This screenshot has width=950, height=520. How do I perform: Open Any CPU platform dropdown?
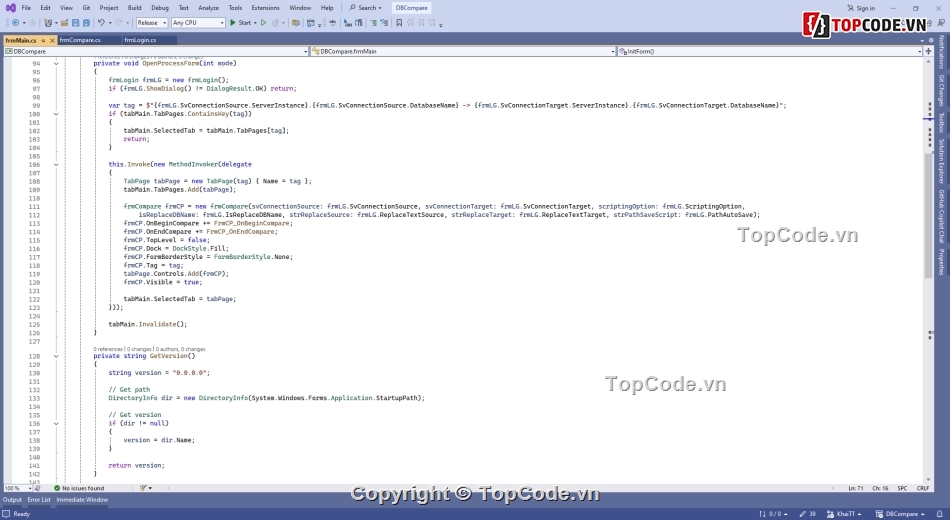198,22
